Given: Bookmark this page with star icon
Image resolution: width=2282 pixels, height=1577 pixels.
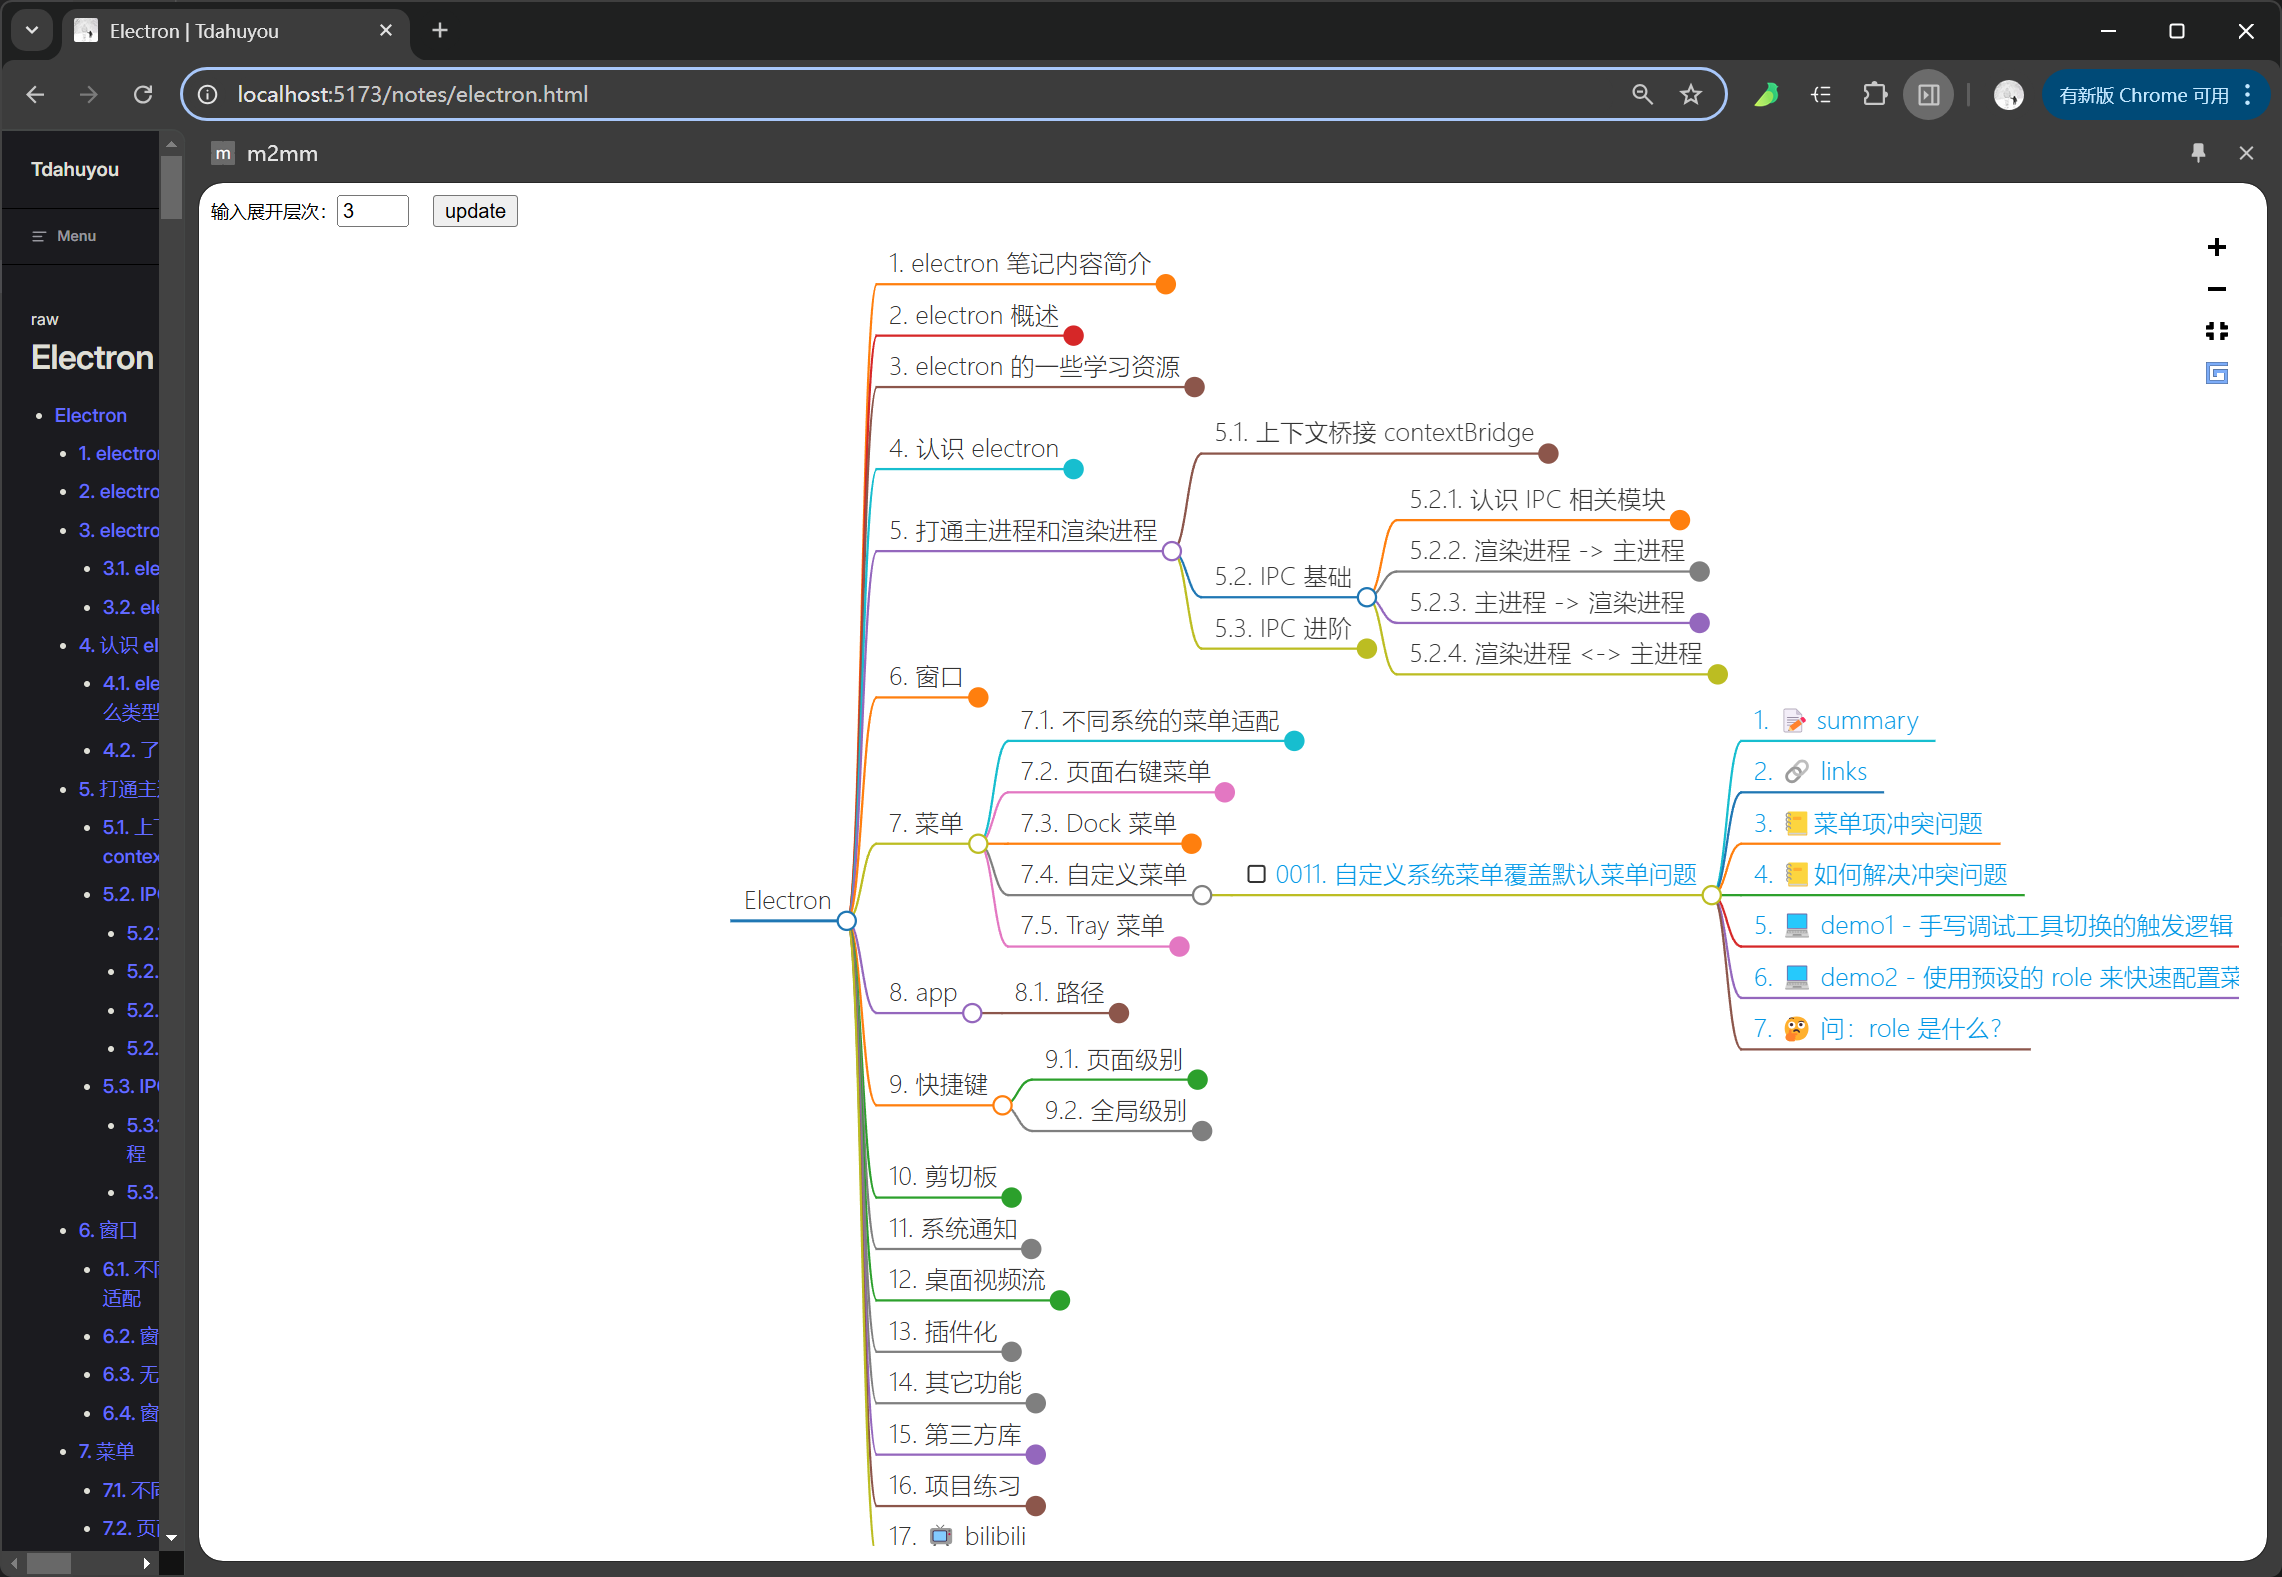Looking at the screenshot, I should pos(1690,95).
